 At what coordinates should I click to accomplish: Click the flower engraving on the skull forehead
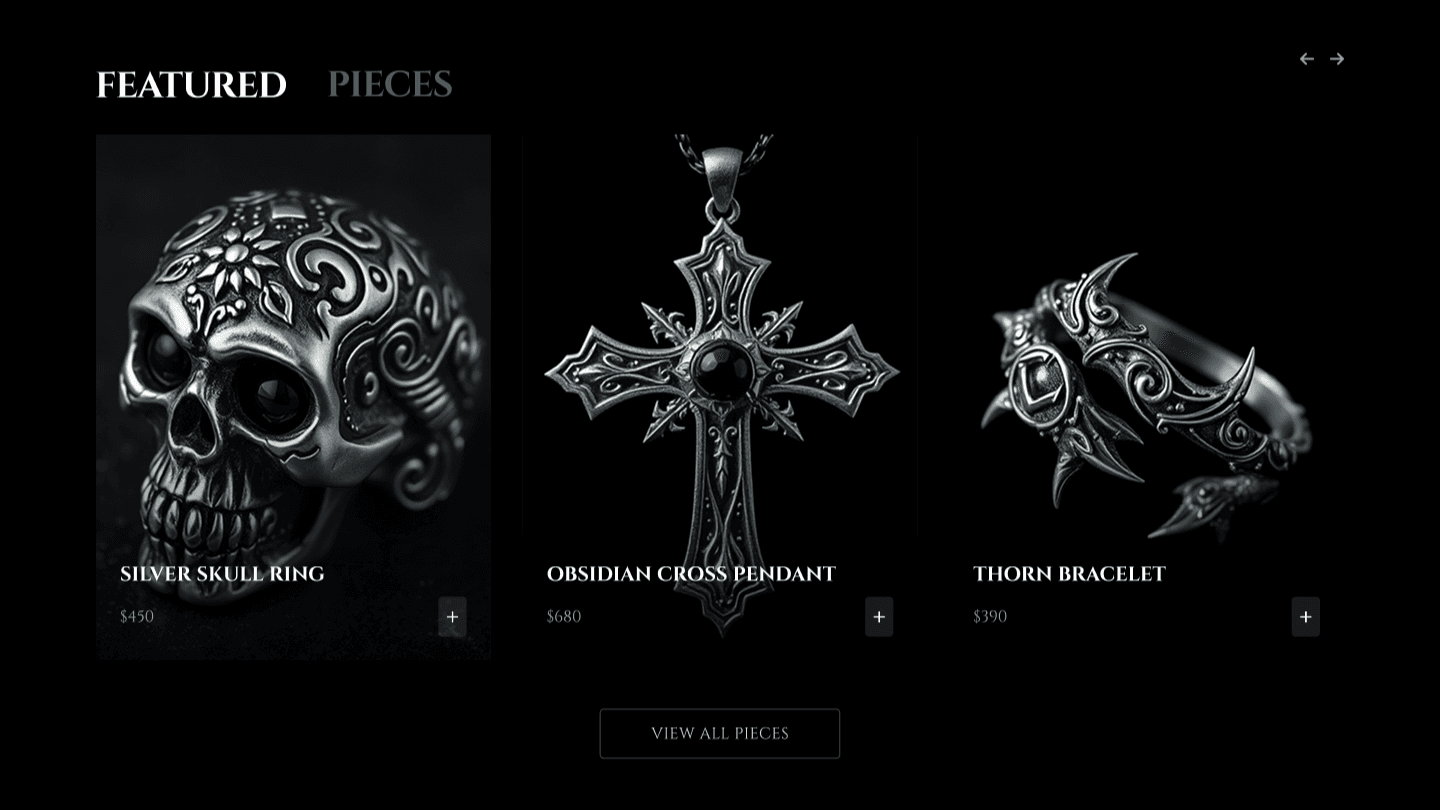pos(234,260)
